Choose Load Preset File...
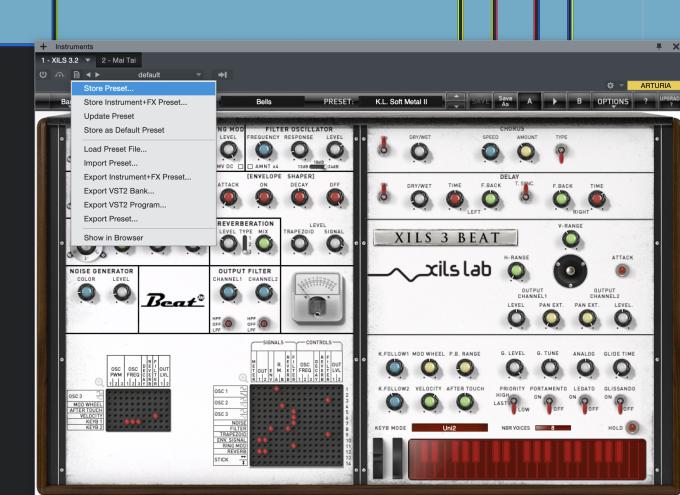680x495 pixels. point(144,149)
